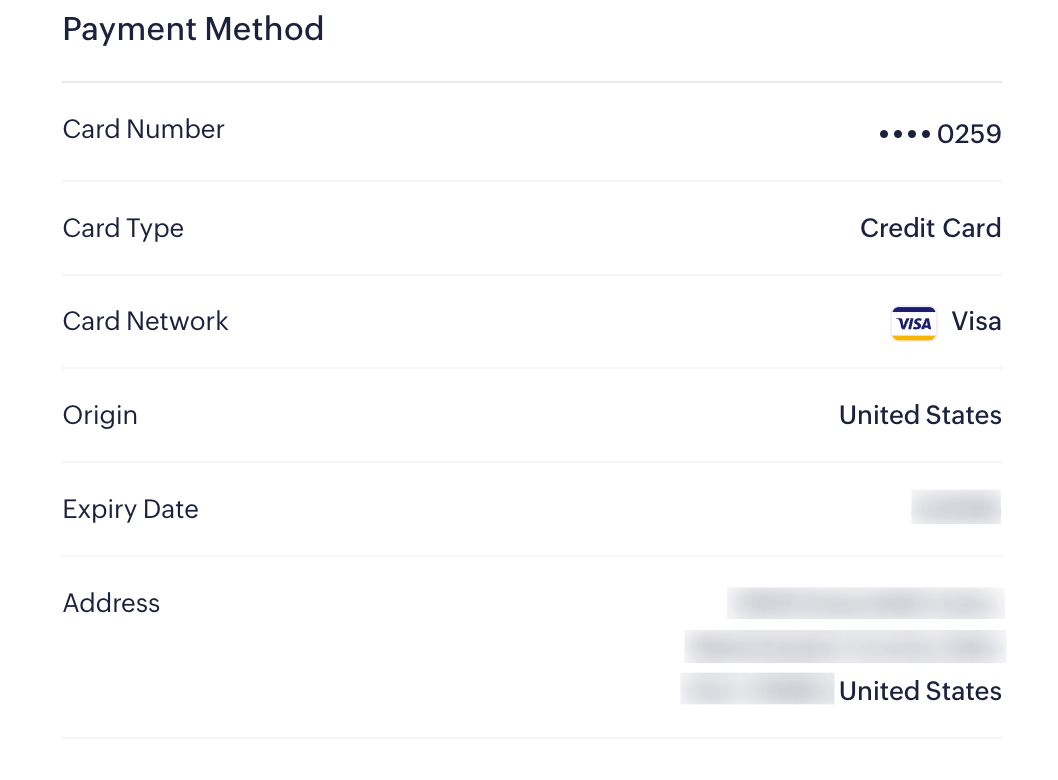Select the "Card Number" field label
The height and width of the screenshot is (780, 1058).
(x=143, y=129)
